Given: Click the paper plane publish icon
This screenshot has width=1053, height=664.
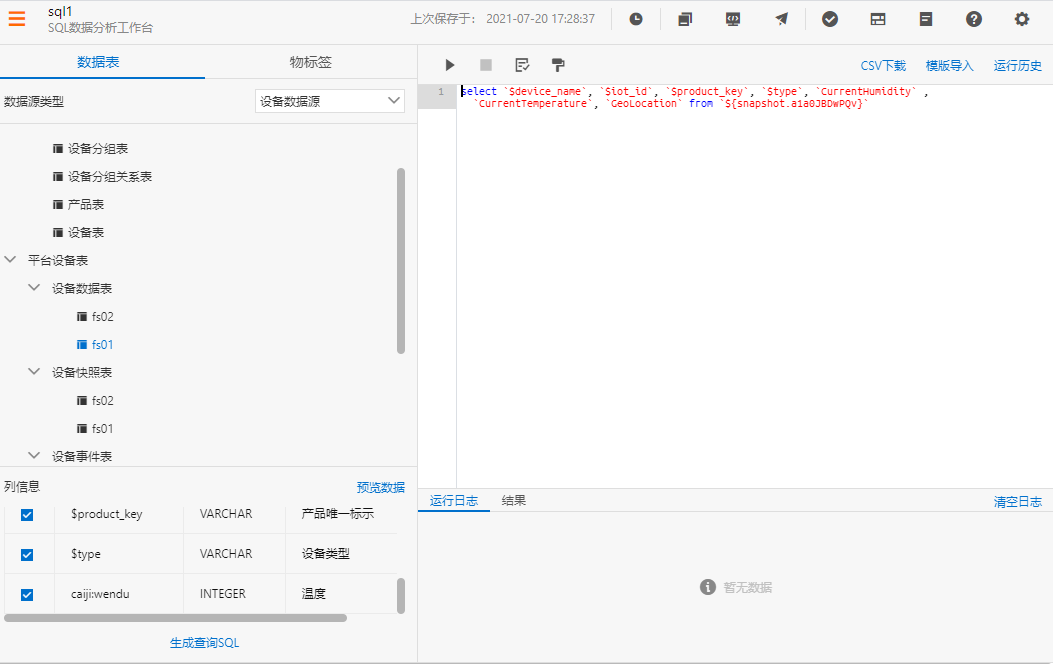Looking at the screenshot, I should (x=781, y=19).
